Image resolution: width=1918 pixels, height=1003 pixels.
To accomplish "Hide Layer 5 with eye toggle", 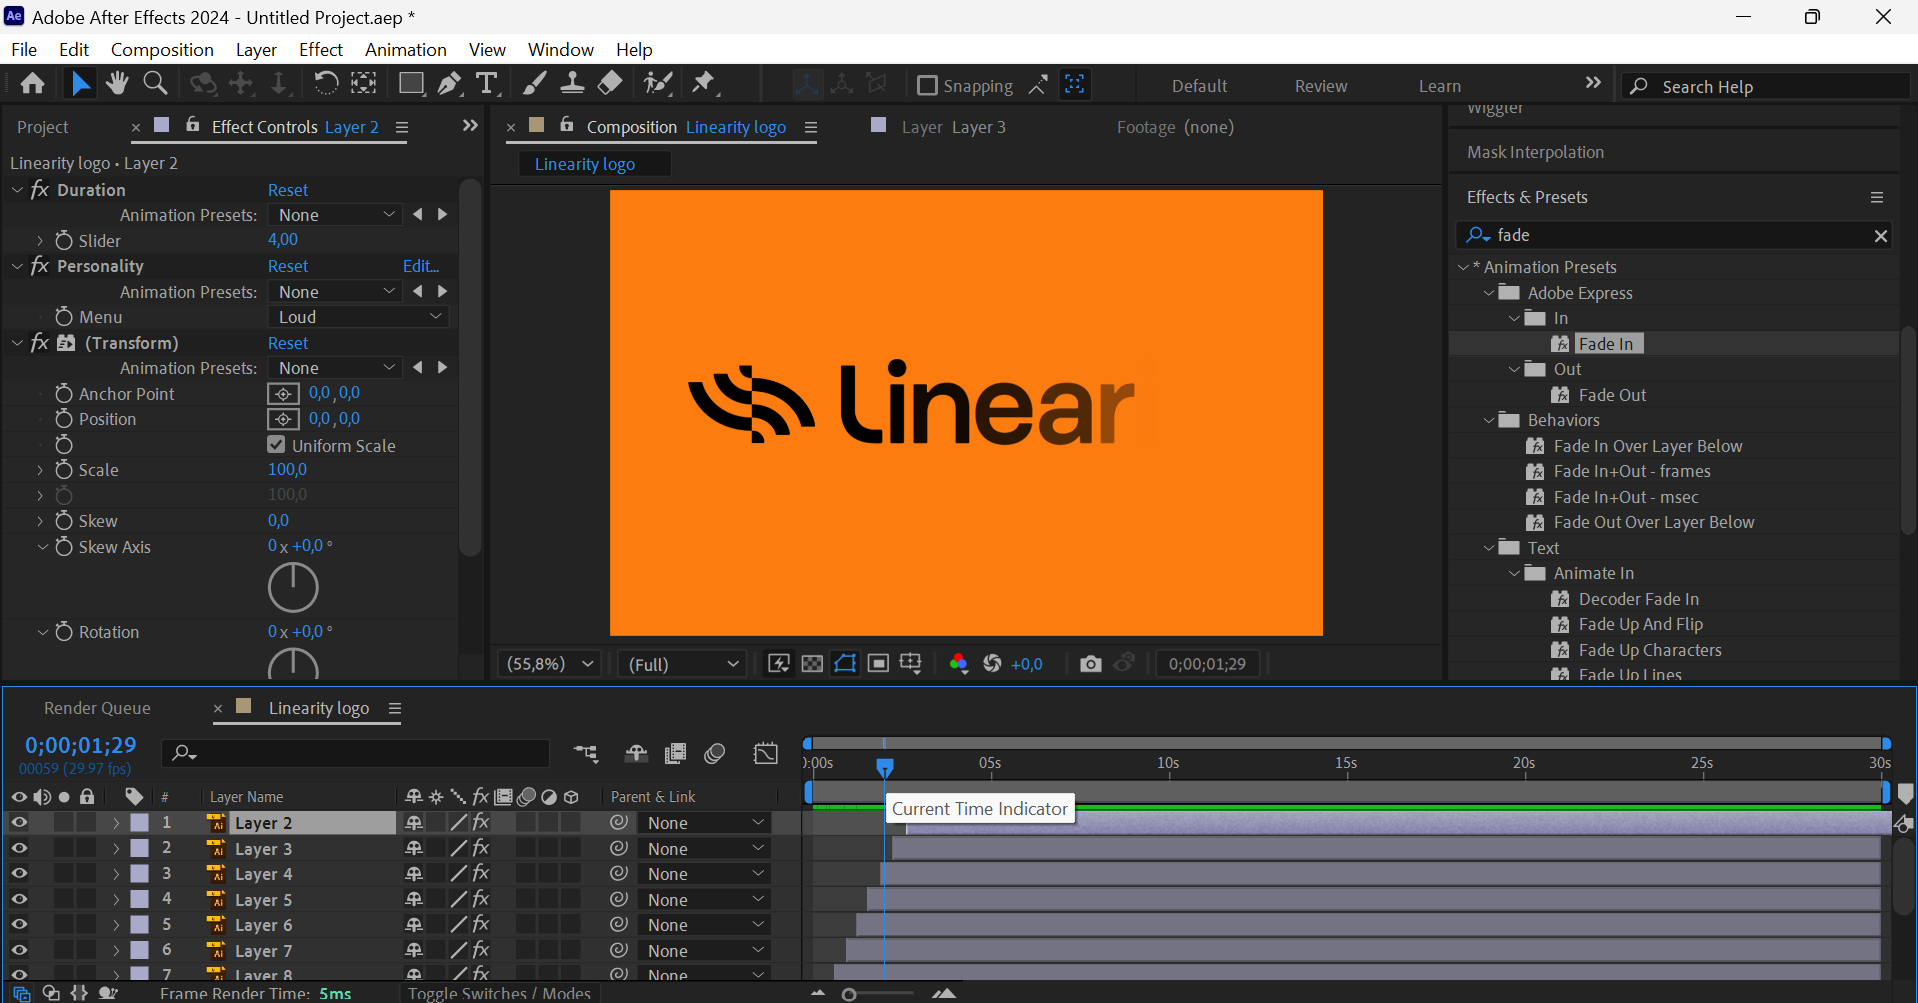I will tap(19, 899).
